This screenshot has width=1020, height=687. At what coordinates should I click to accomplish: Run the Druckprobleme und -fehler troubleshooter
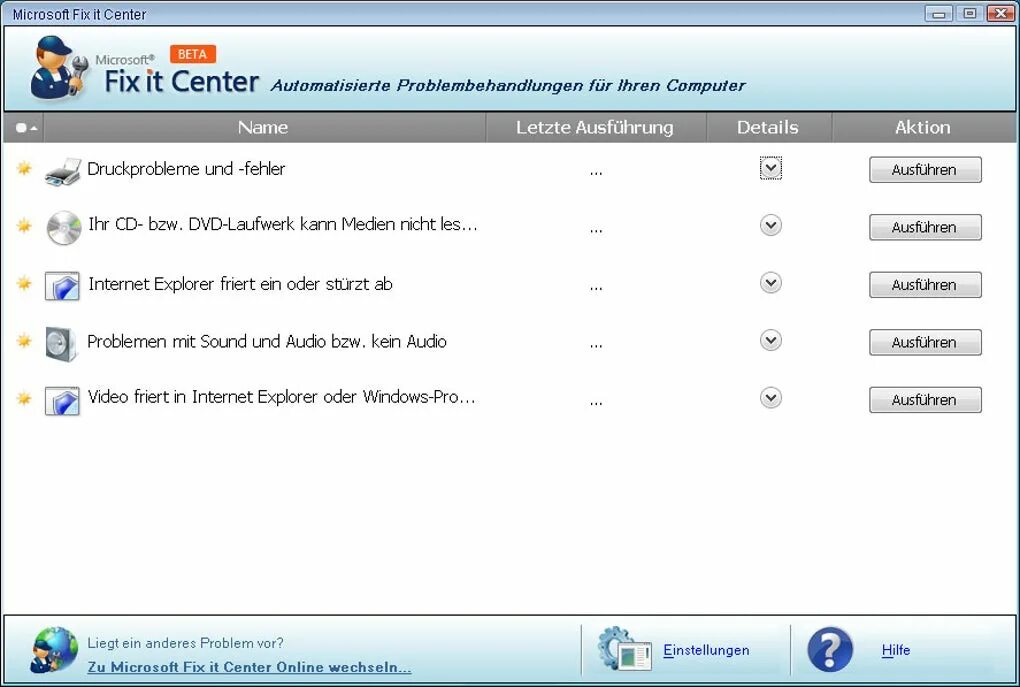click(x=925, y=170)
